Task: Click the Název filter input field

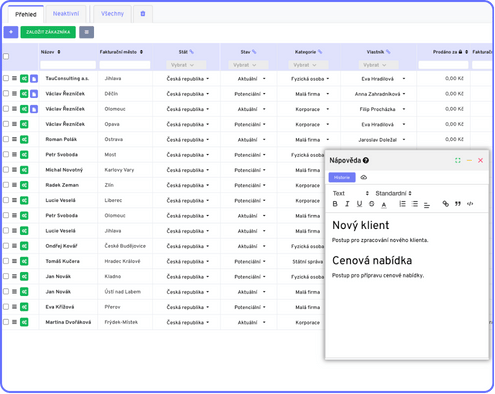Action: pos(68,65)
